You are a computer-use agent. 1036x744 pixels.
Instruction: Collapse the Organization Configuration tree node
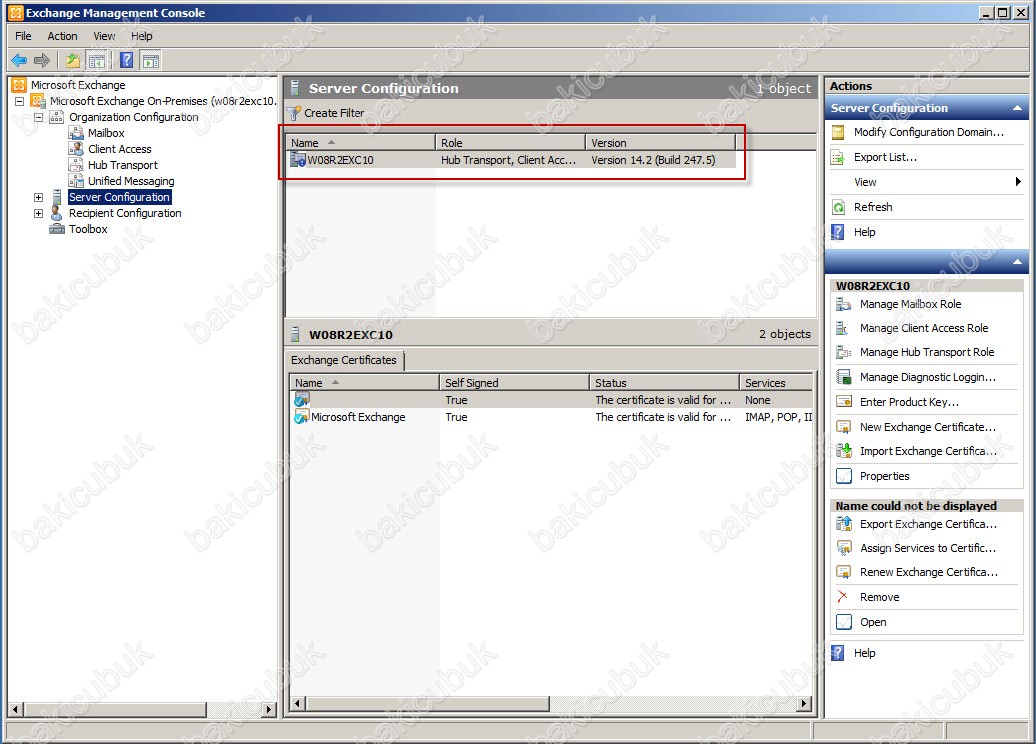click(x=38, y=117)
